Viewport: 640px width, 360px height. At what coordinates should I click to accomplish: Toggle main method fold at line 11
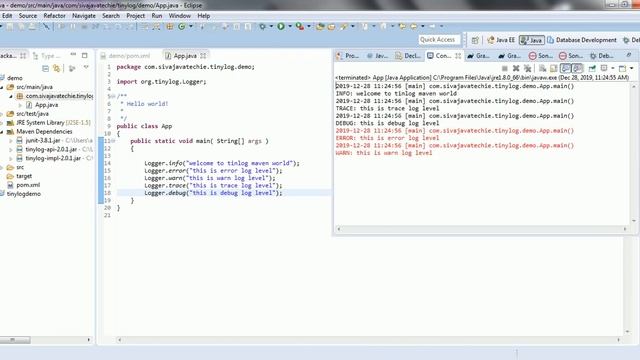coord(113,141)
